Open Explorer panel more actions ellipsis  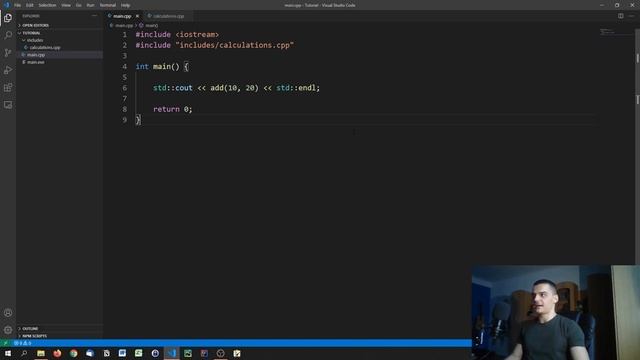tap(94, 16)
